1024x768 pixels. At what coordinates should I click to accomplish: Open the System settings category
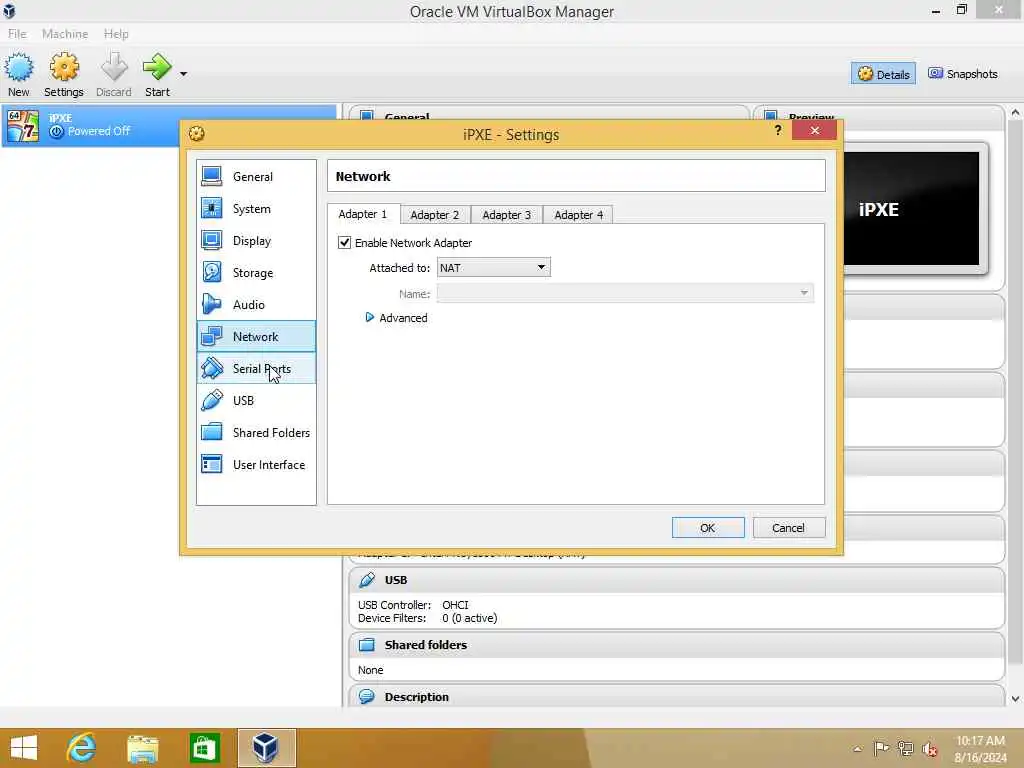coord(256,208)
